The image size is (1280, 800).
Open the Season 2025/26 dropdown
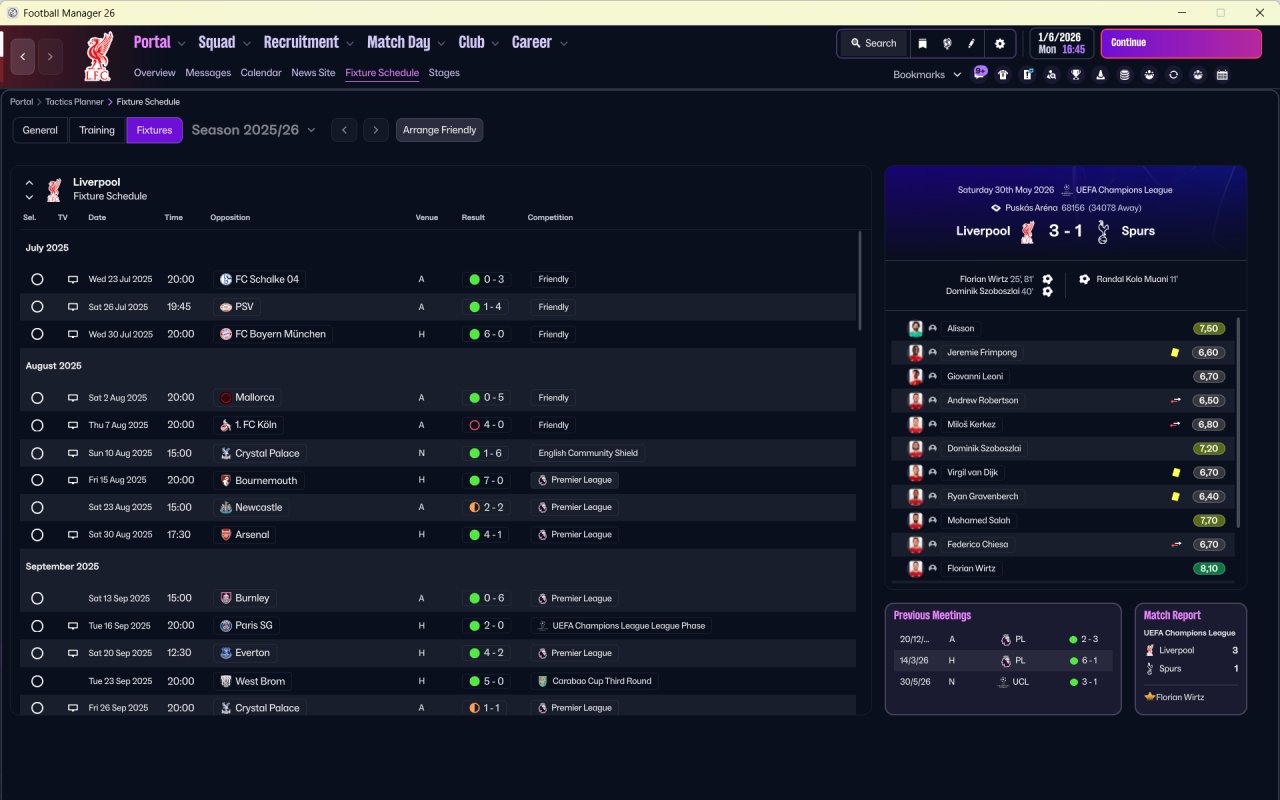click(254, 130)
